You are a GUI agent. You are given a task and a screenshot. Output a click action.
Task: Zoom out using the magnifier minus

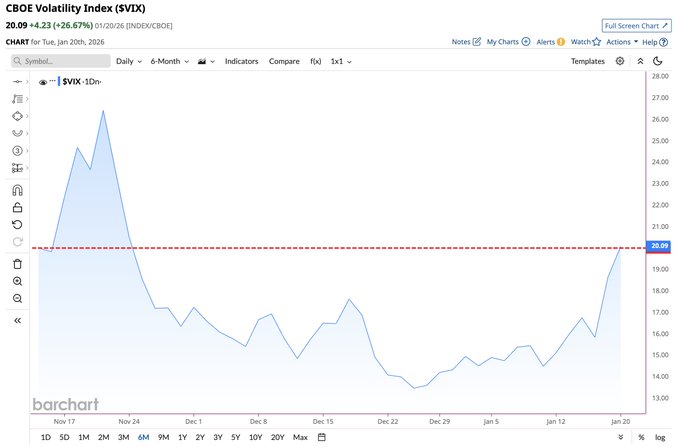17,298
